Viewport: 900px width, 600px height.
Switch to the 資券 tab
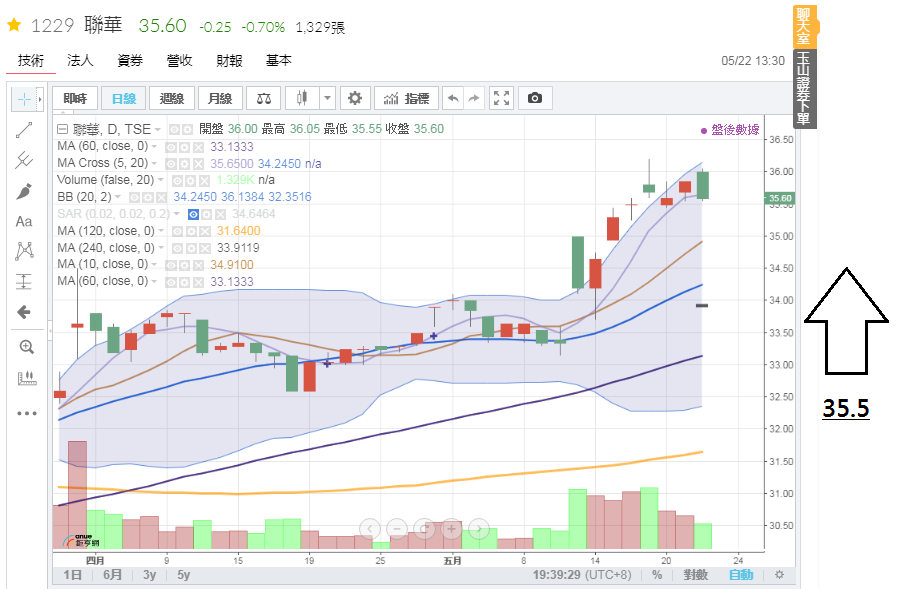pyautogui.click(x=130, y=60)
